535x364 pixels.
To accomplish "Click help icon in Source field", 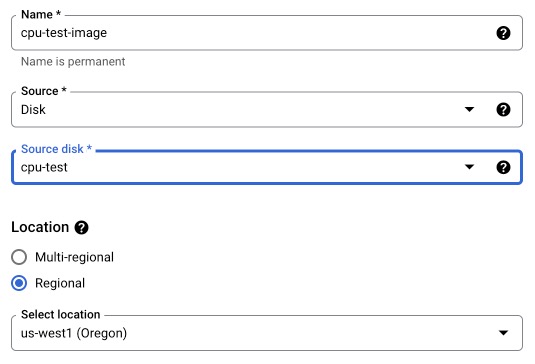I will 503,110.
